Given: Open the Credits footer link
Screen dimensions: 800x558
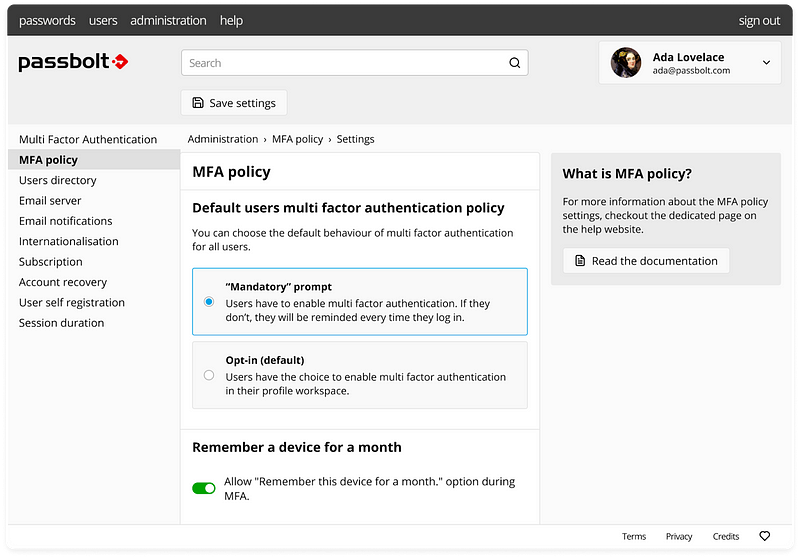Looking at the screenshot, I should 726,536.
